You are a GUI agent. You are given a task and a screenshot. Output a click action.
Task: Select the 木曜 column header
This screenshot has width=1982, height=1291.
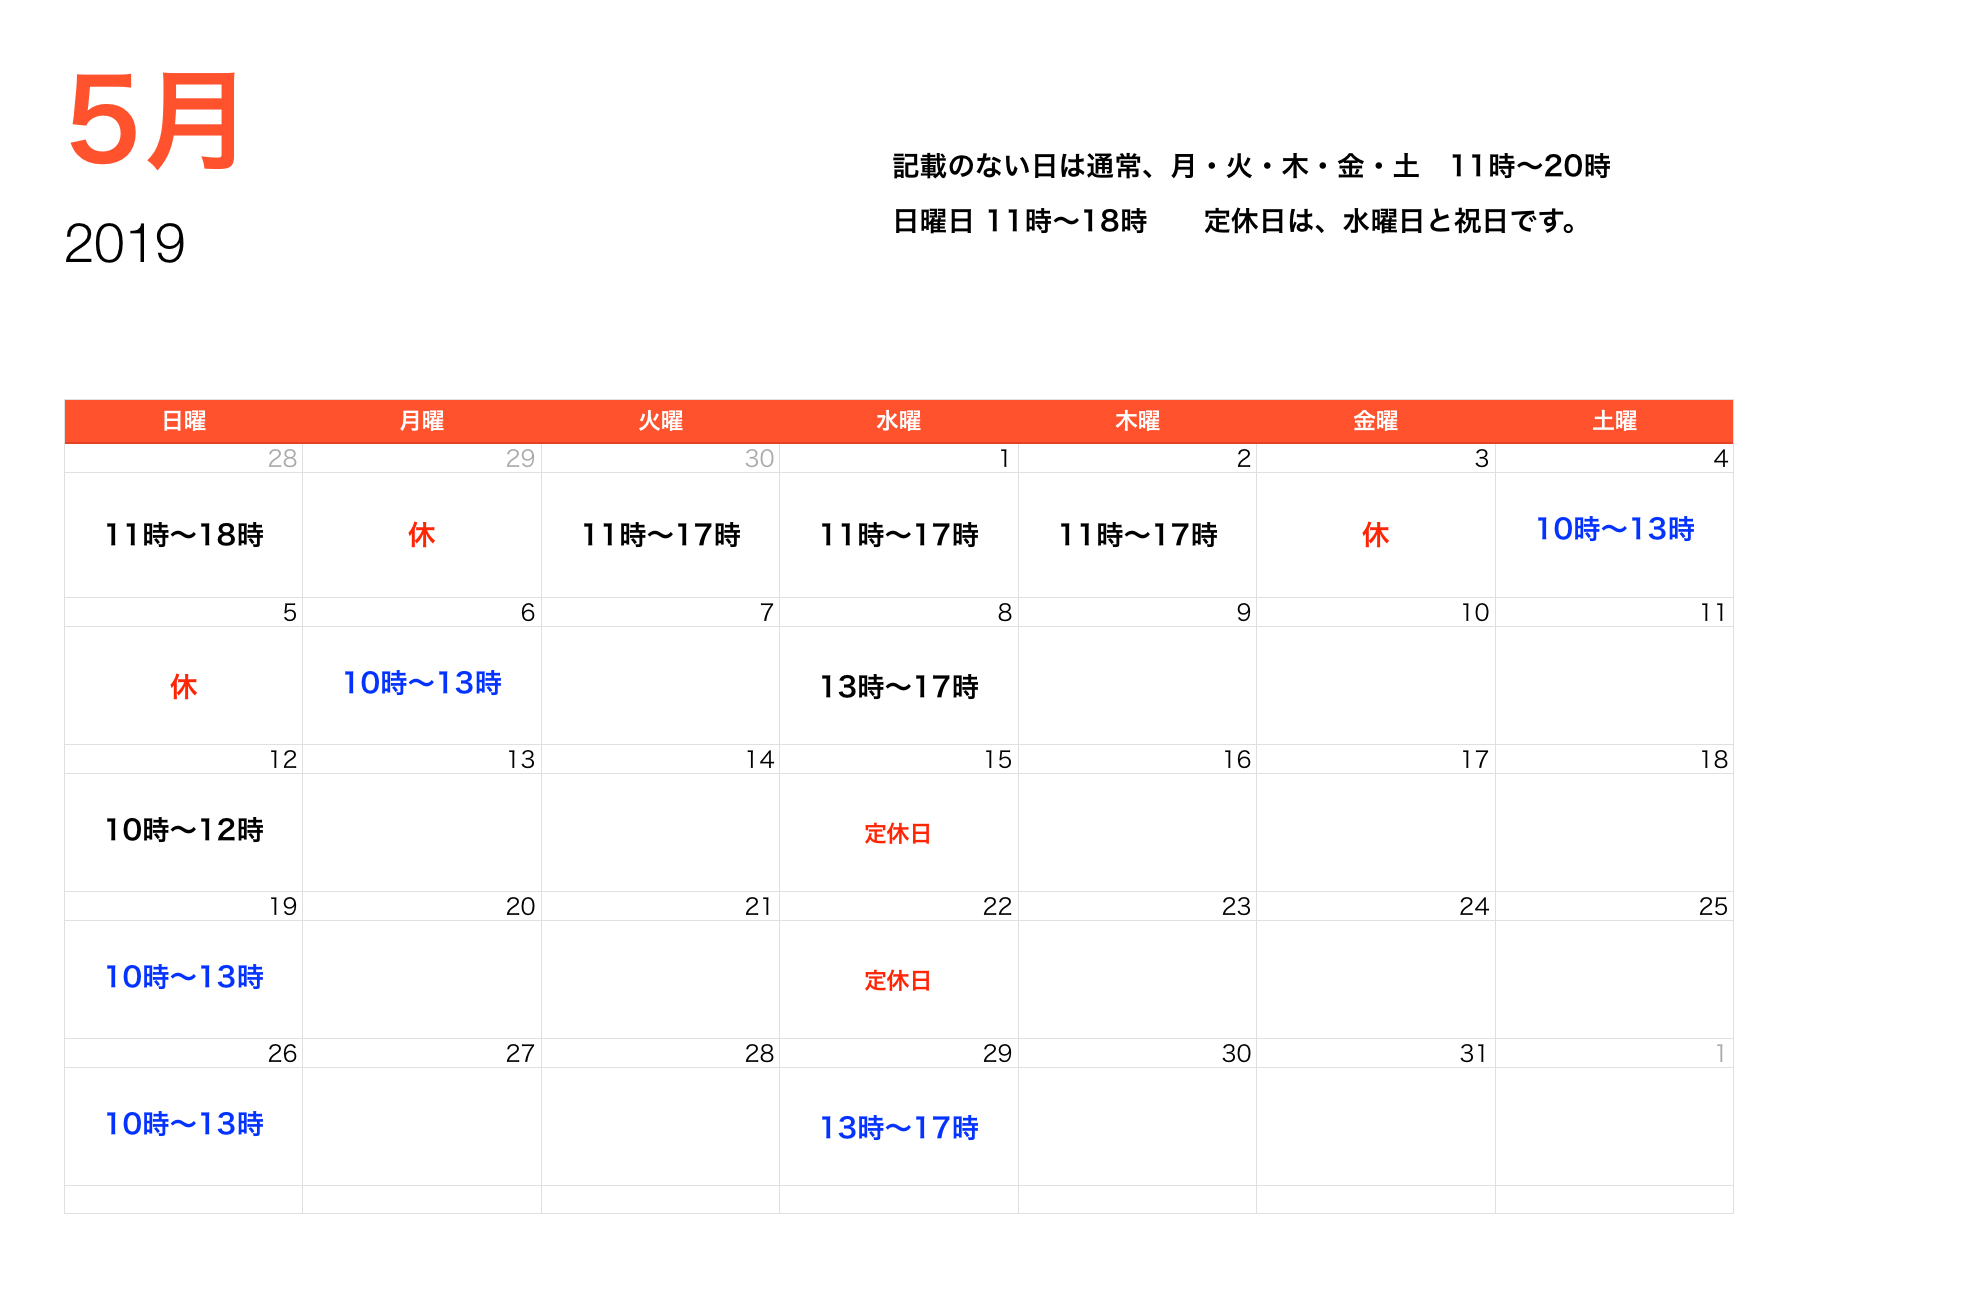click(x=1138, y=421)
